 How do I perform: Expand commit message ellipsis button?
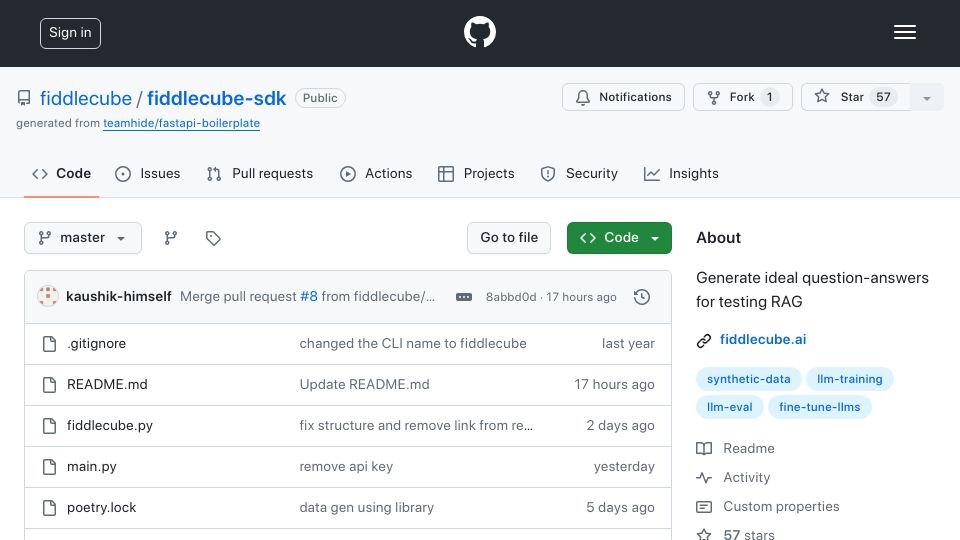point(463,297)
